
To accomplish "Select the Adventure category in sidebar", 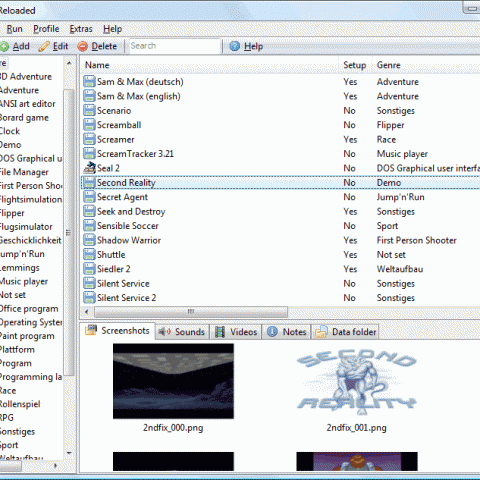I will [x=19, y=90].
